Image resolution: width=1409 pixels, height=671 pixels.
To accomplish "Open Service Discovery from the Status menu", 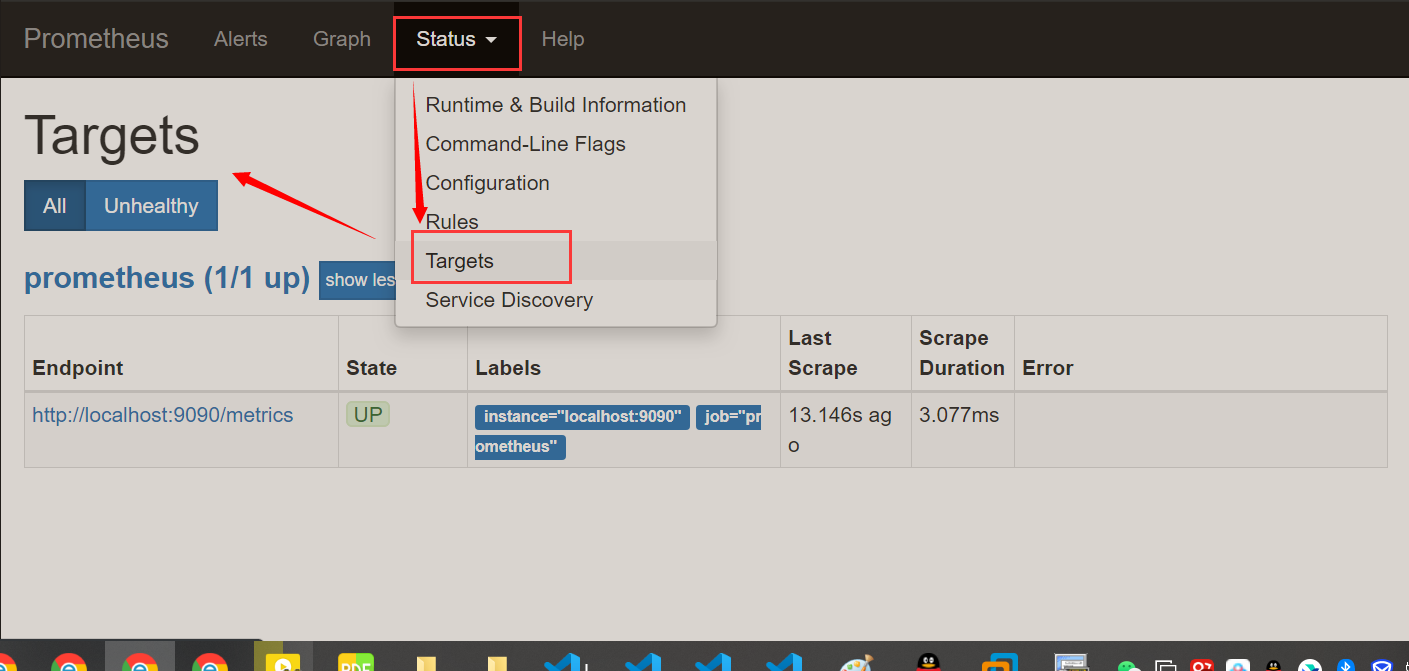I will pyautogui.click(x=556, y=300).
